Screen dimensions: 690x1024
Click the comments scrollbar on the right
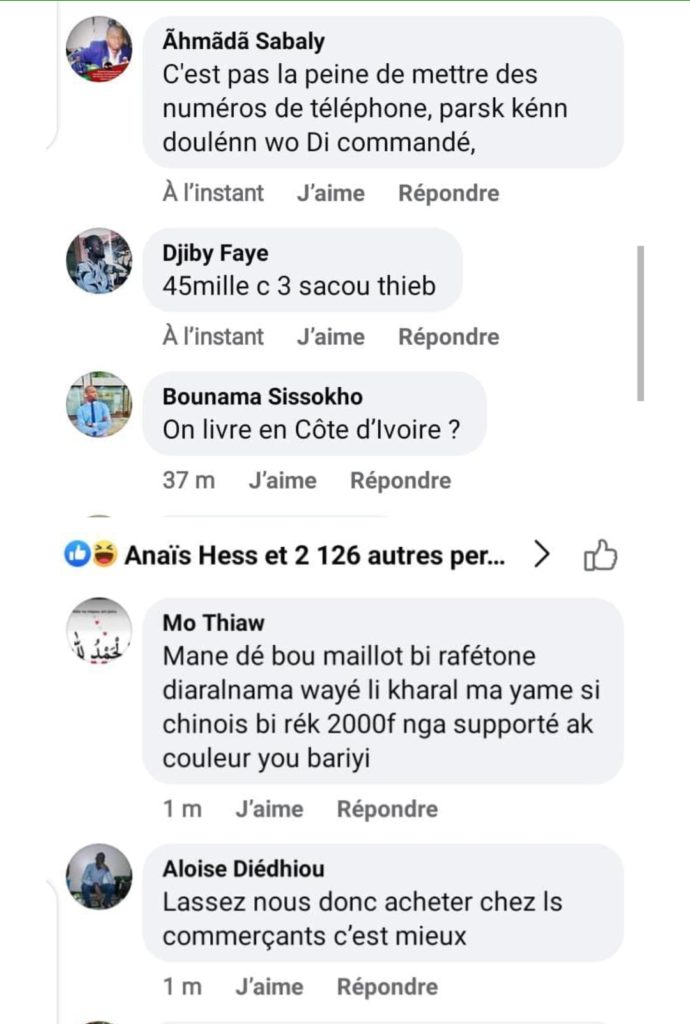pyautogui.click(x=641, y=322)
